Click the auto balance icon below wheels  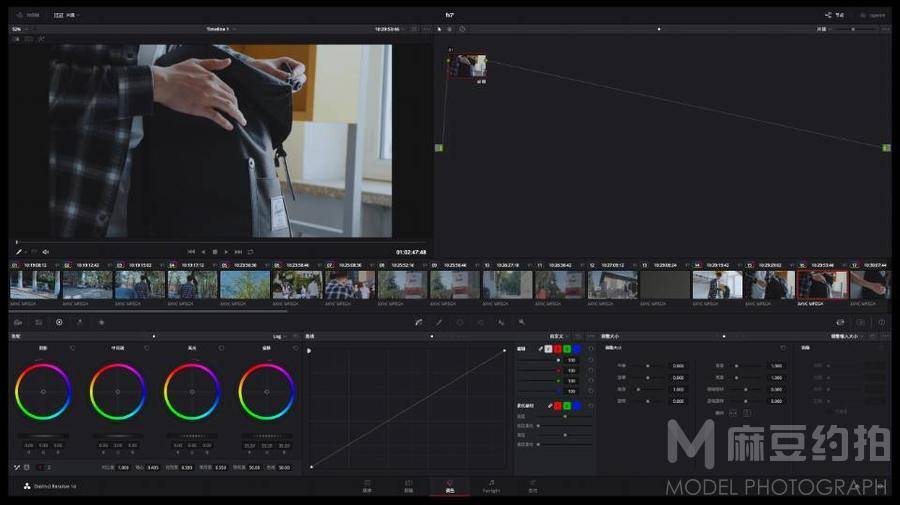pos(17,468)
